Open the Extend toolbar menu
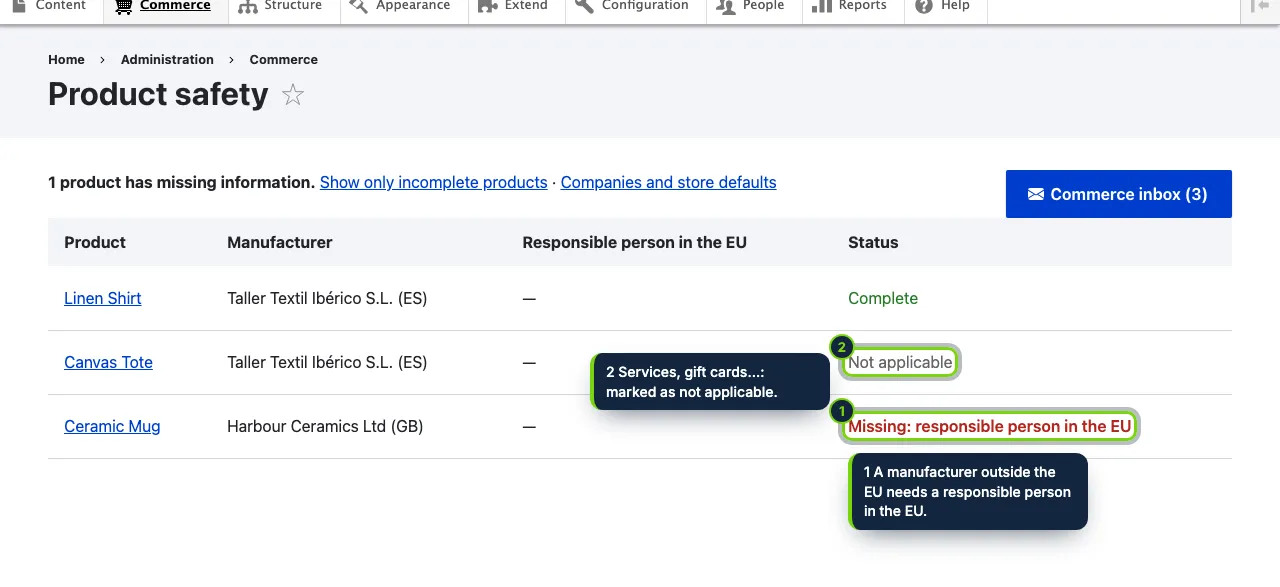Screen dimensions: 1280x587 click(514, 6)
